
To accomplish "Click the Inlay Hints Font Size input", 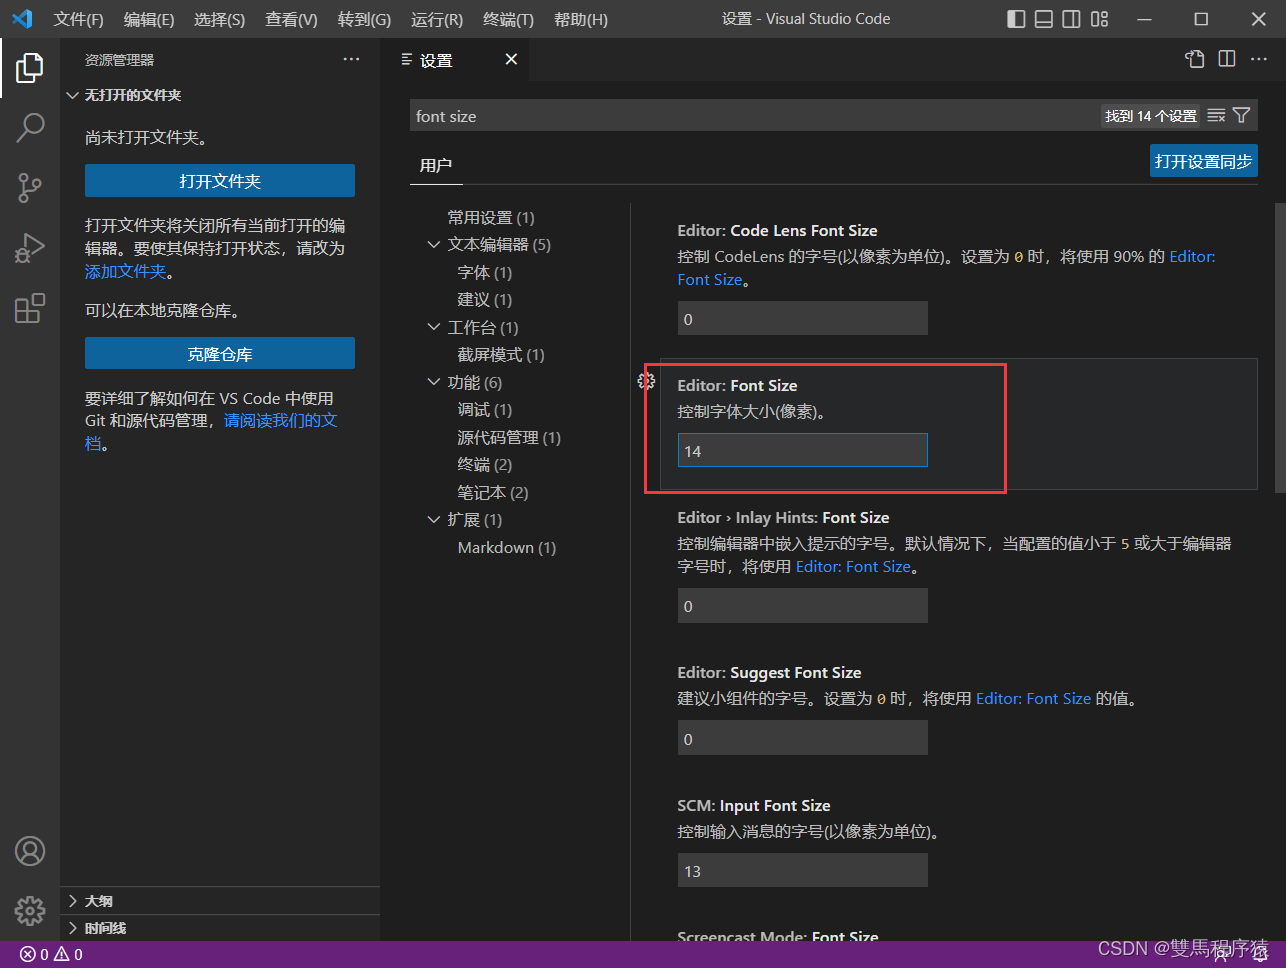I will [803, 606].
